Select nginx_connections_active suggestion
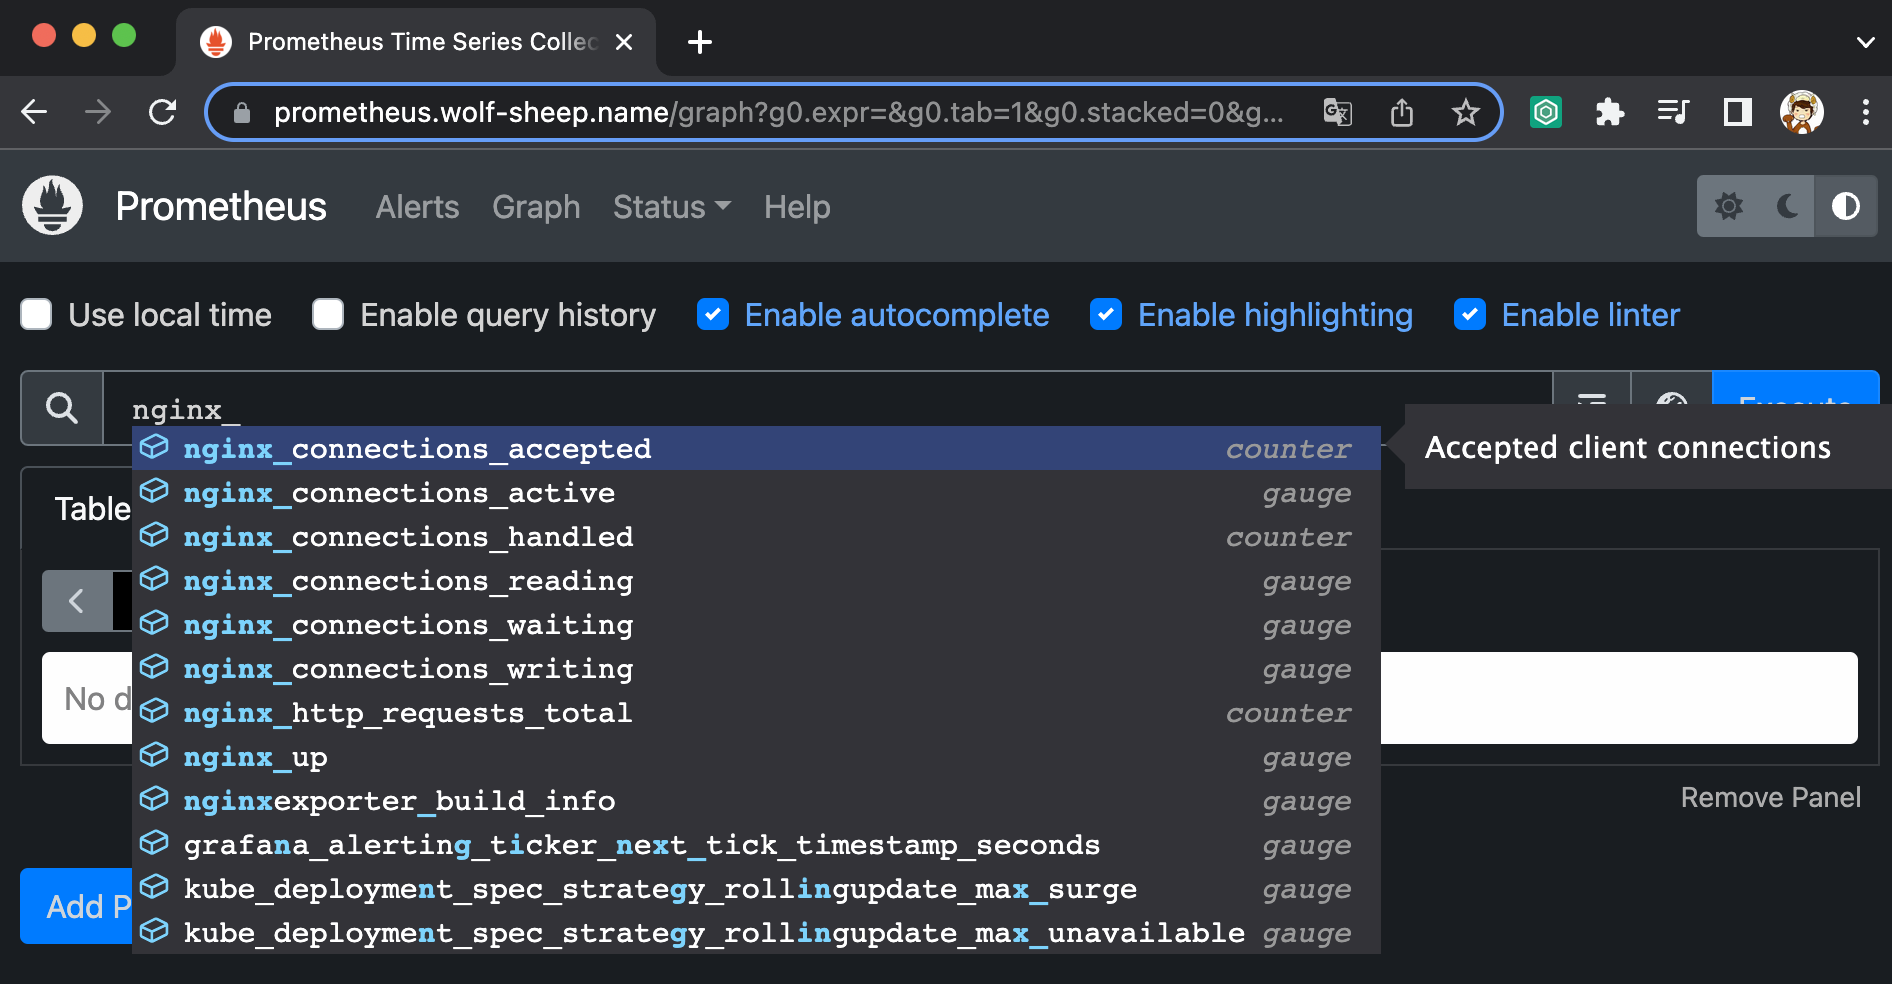Screen dimensions: 1892x984 tap(756, 492)
